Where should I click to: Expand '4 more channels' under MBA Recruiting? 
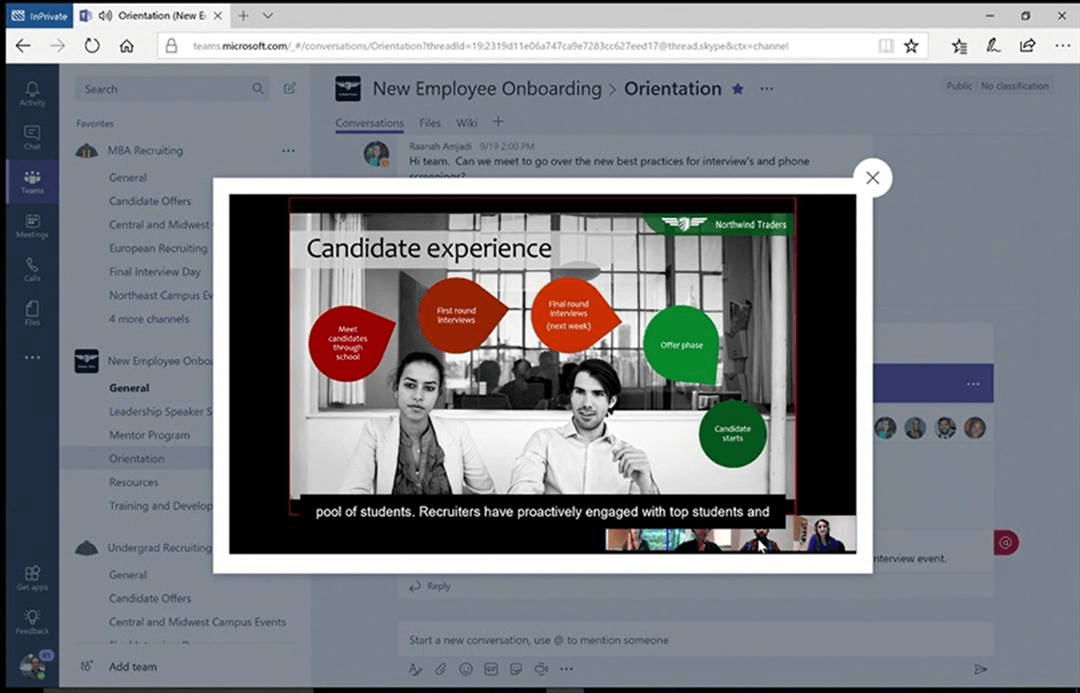[149, 319]
